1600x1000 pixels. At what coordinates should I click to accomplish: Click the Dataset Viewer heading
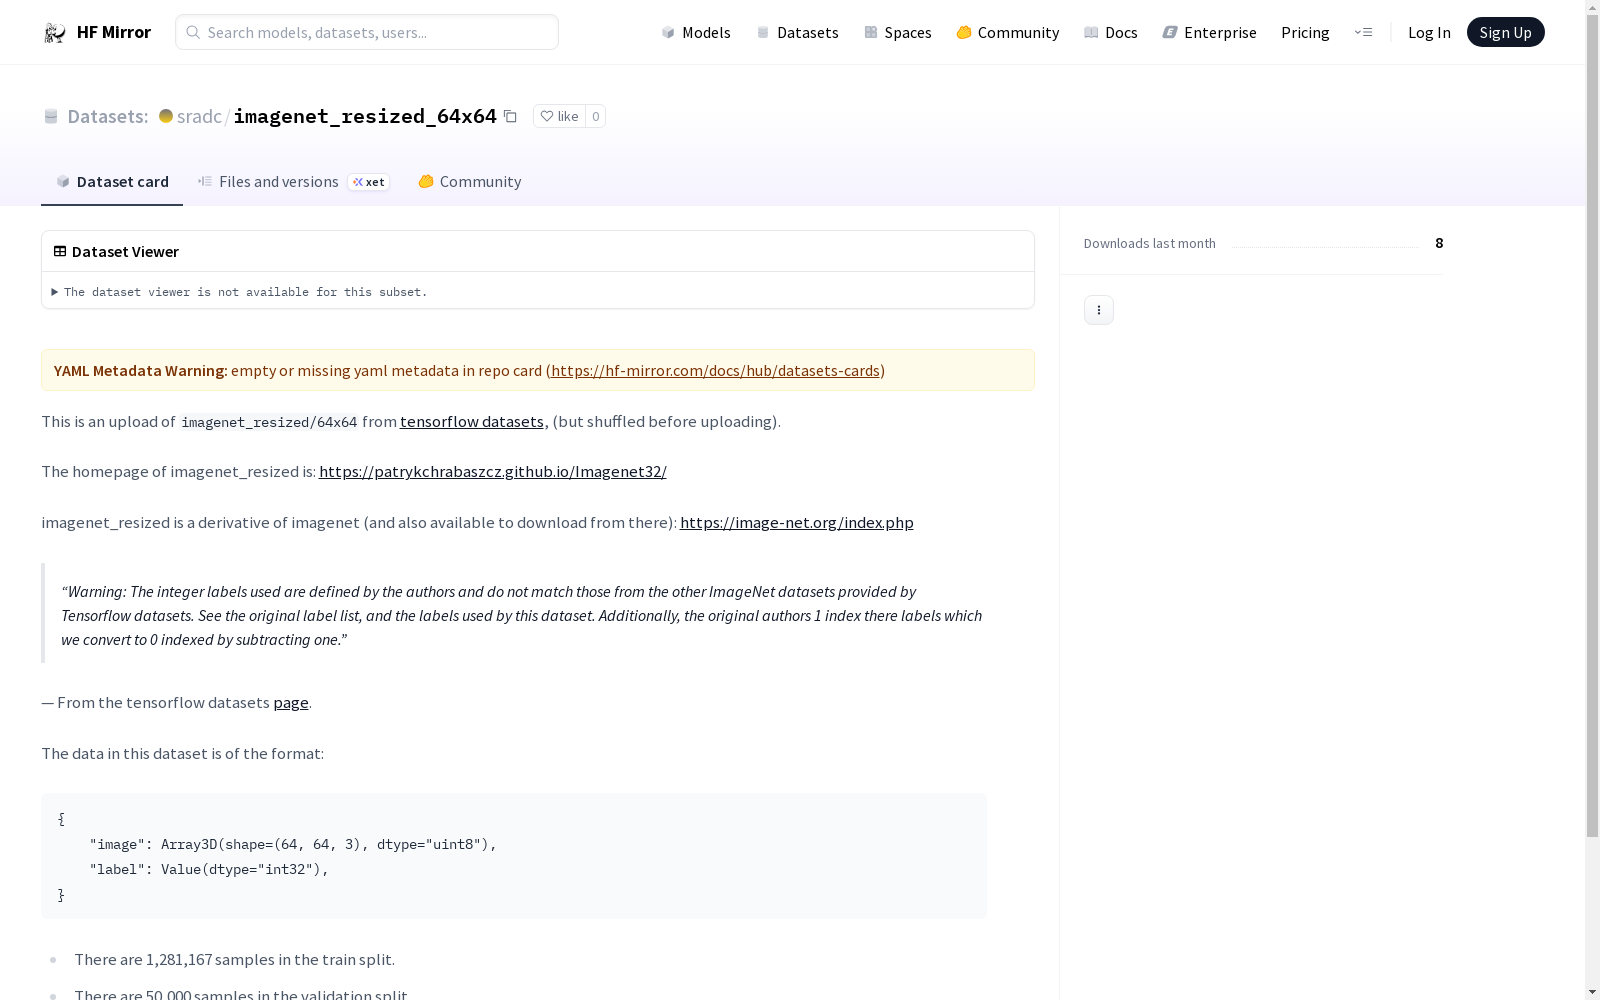pos(125,251)
